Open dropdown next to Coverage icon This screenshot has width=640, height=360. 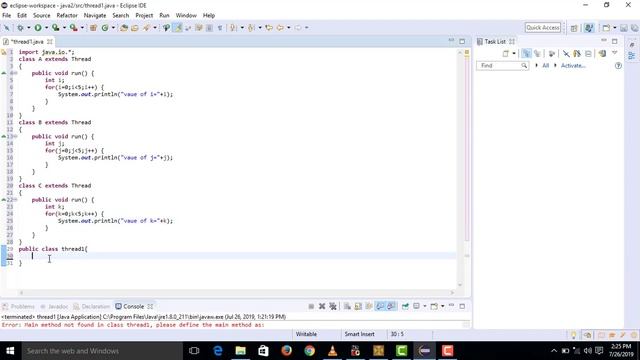pos(64,28)
